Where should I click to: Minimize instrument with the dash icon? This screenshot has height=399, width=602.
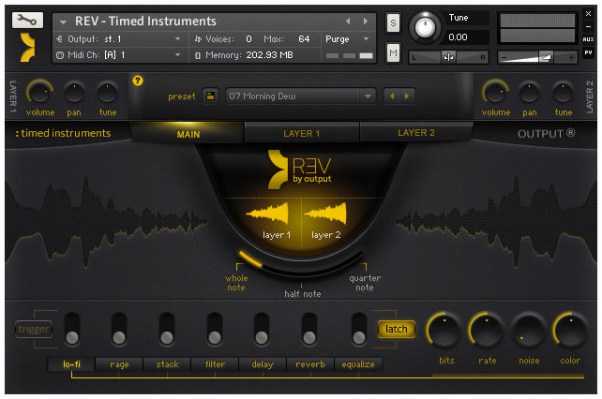coord(588,27)
